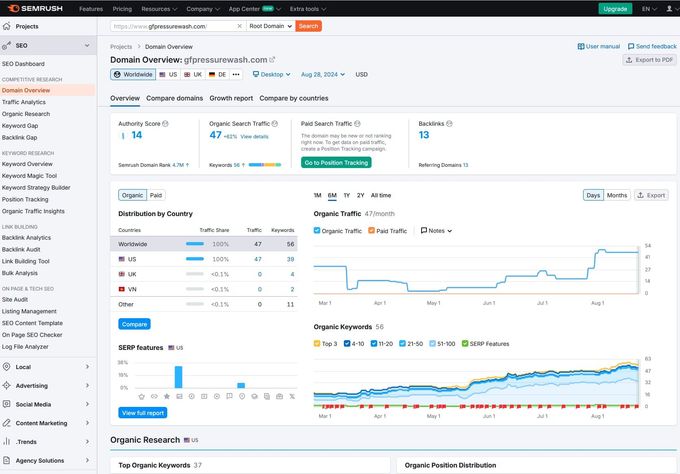This screenshot has width=680, height=474.
Task: Open Pricing in top menu
Action: click(122, 9)
